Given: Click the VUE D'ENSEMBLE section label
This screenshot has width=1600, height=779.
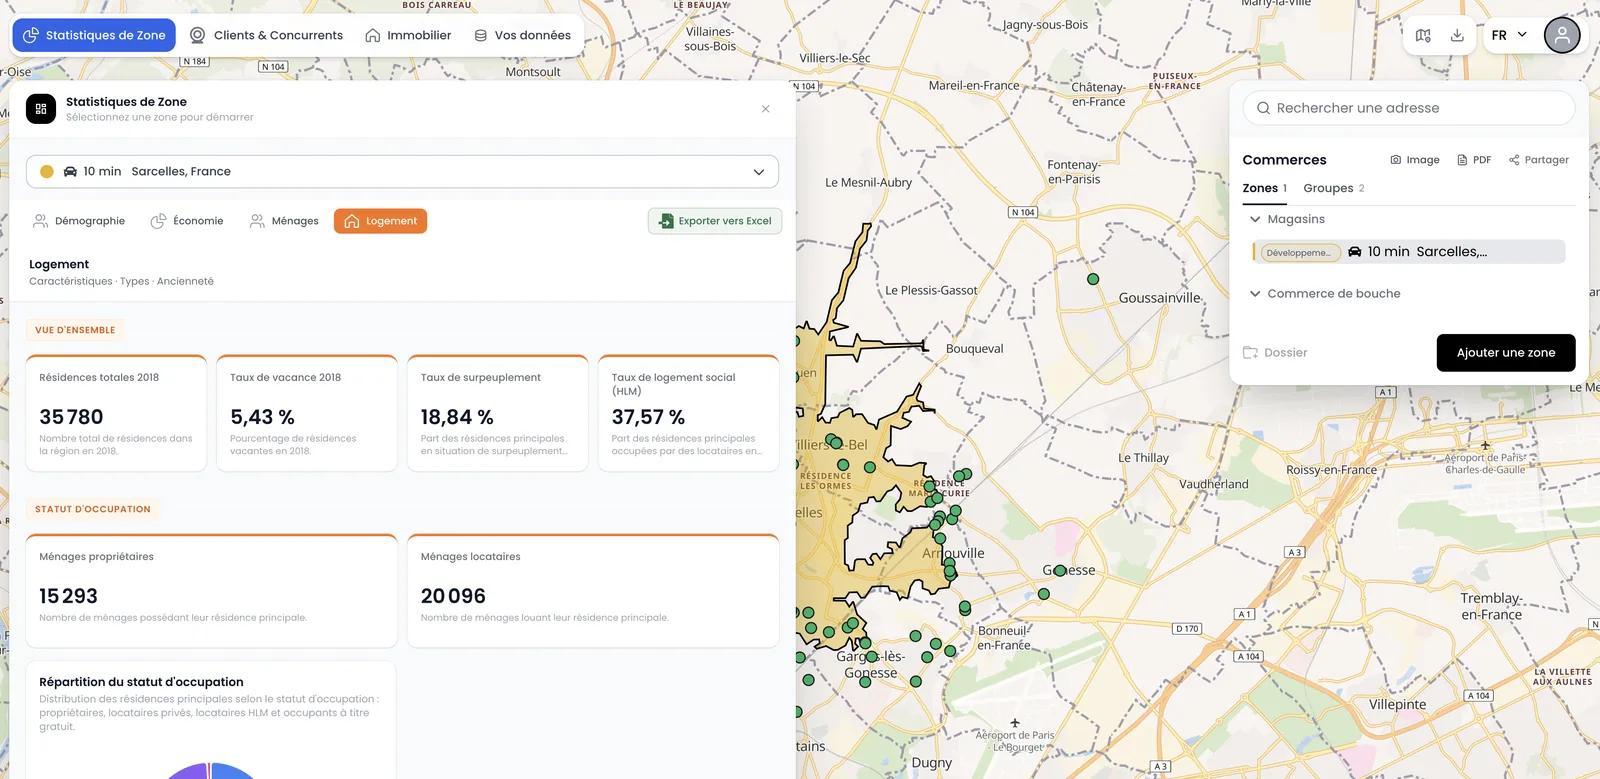Looking at the screenshot, I should pos(75,330).
